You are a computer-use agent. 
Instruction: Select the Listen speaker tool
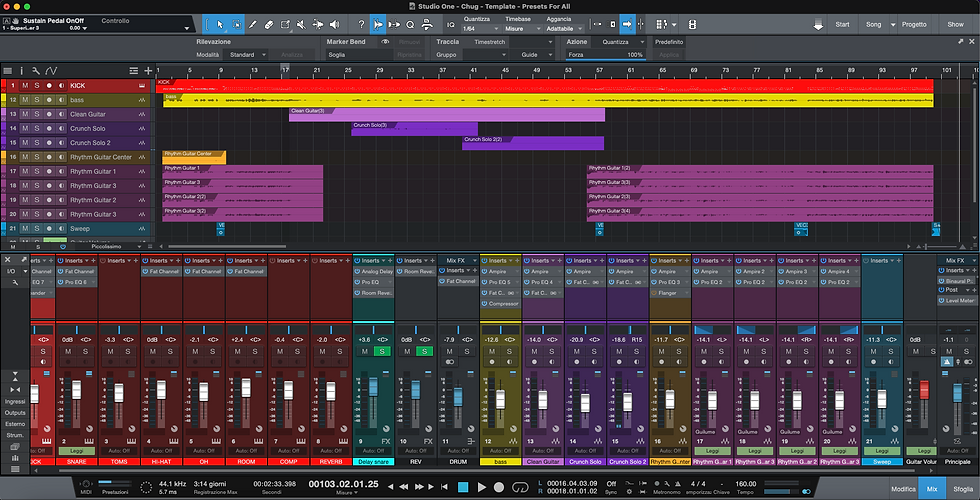[x=334, y=24]
